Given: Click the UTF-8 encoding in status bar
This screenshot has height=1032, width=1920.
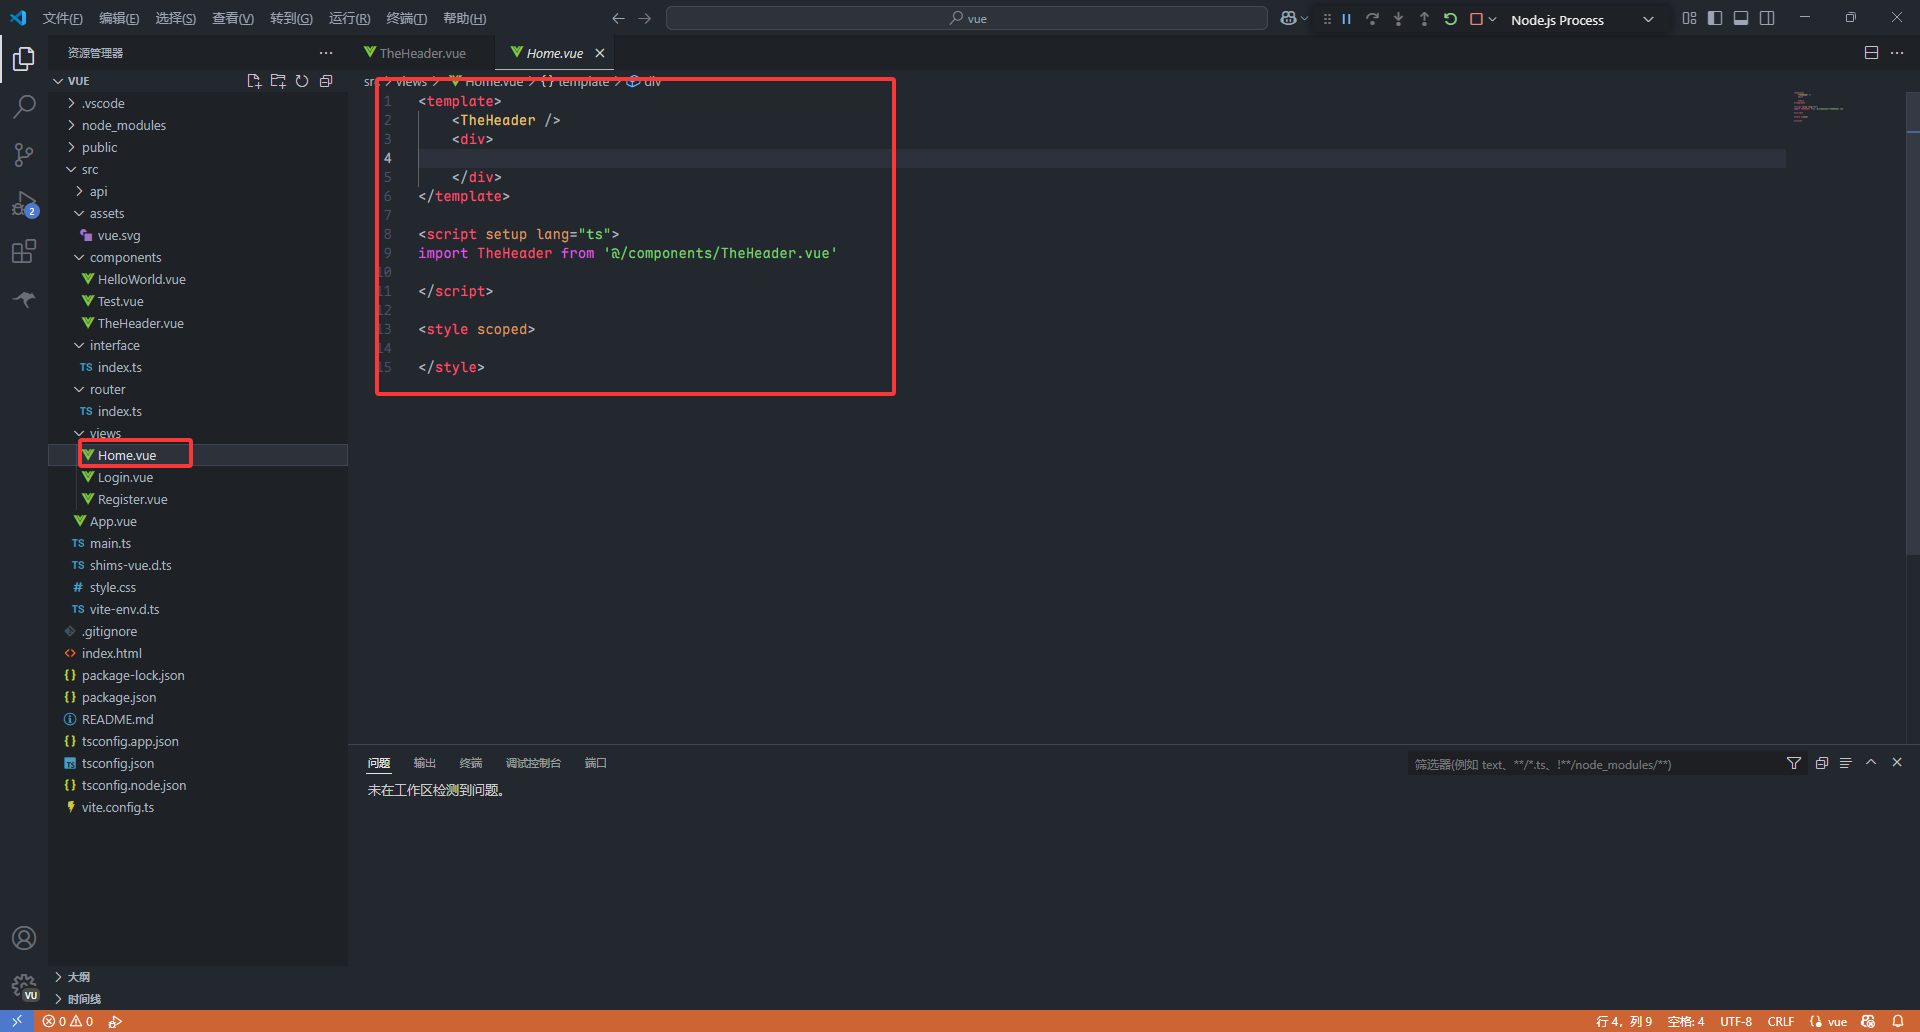Looking at the screenshot, I should point(1735,1021).
